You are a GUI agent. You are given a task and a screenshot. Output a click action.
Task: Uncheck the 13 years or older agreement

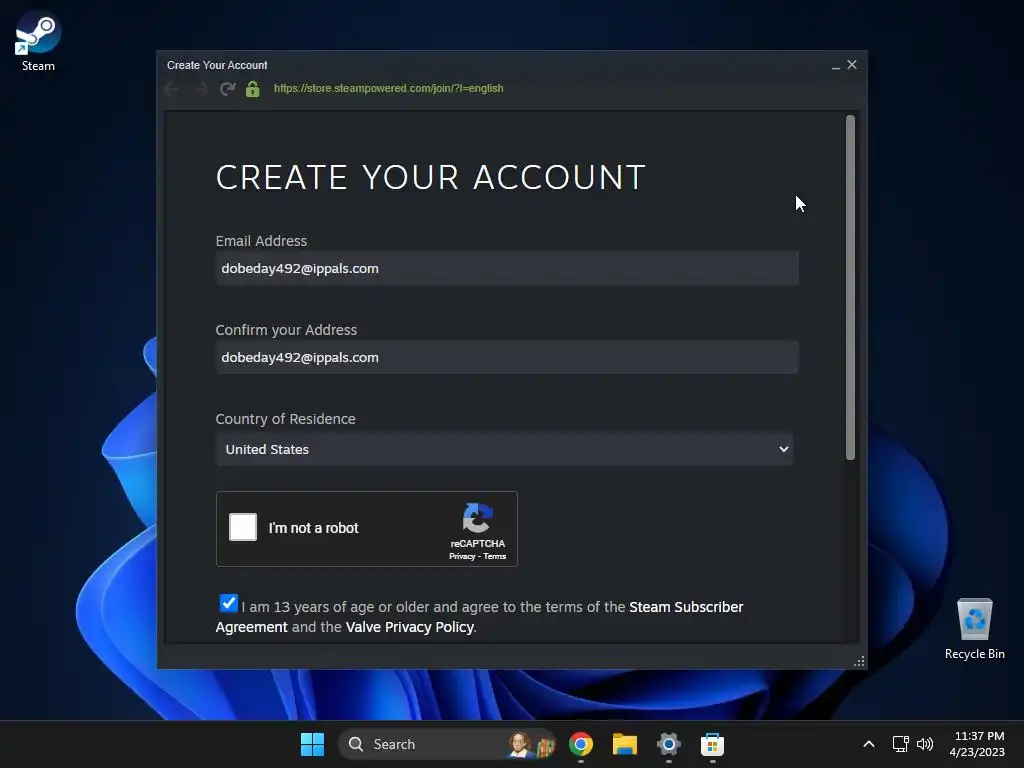tap(229, 603)
